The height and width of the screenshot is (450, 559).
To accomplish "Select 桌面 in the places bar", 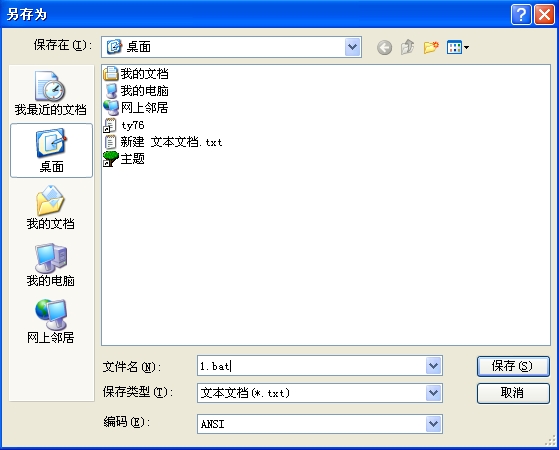I will (51, 150).
